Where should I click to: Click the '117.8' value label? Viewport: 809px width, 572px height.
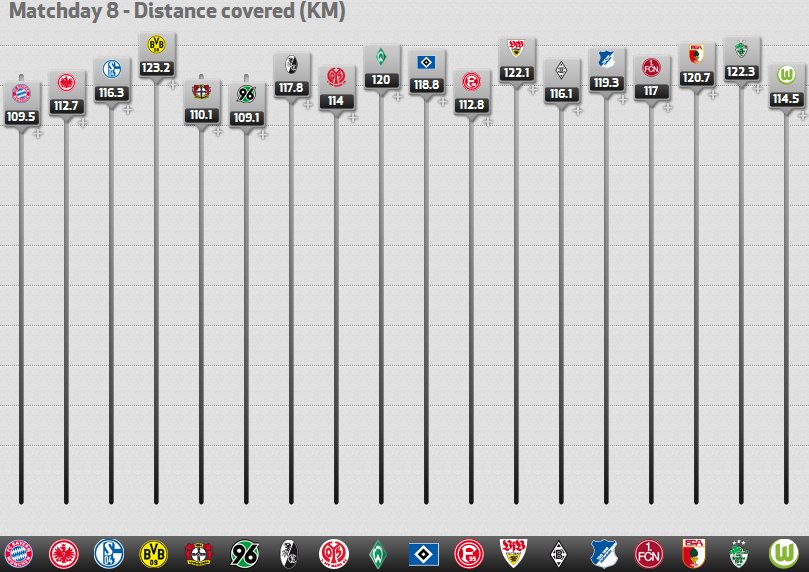pyautogui.click(x=291, y=88)
